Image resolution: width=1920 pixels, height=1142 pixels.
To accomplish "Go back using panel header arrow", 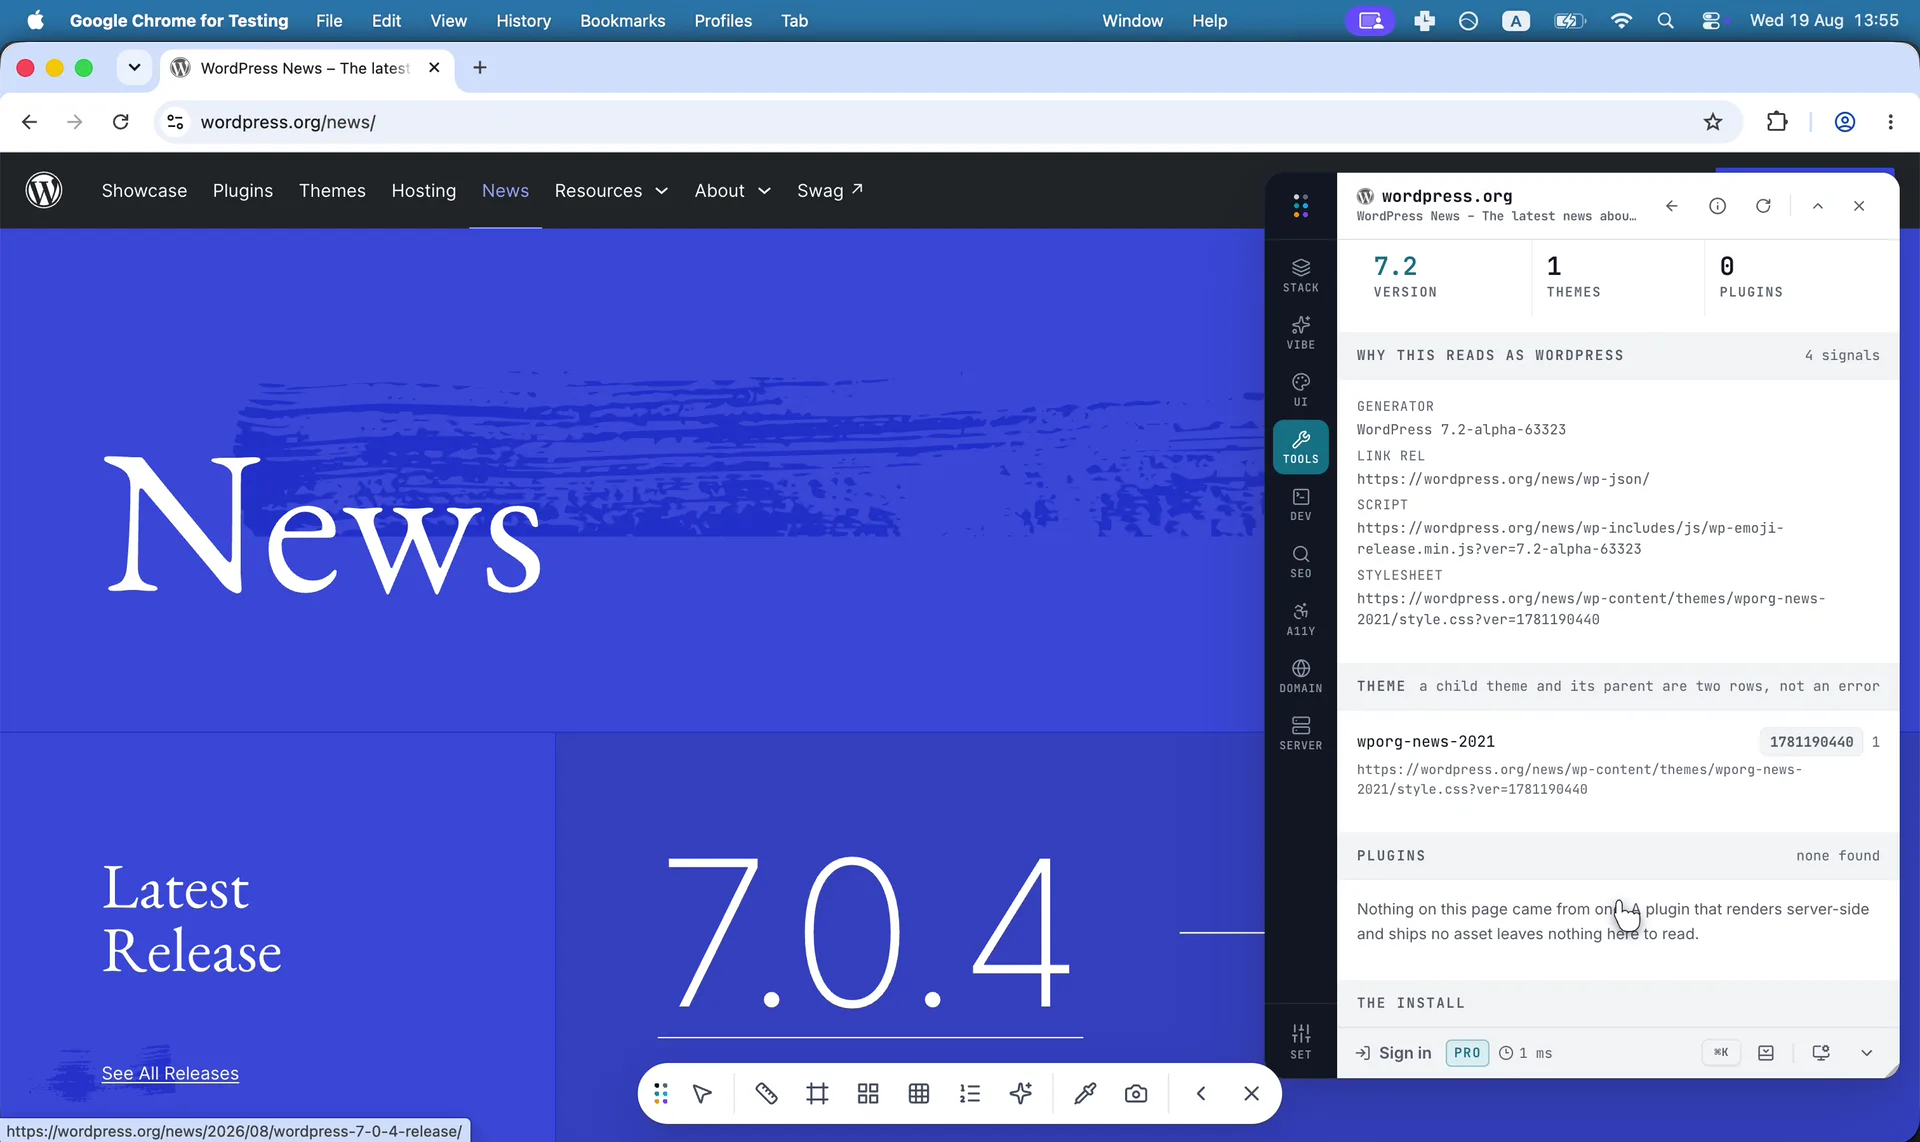I will pyautogui.click(x=1671, y=206).
